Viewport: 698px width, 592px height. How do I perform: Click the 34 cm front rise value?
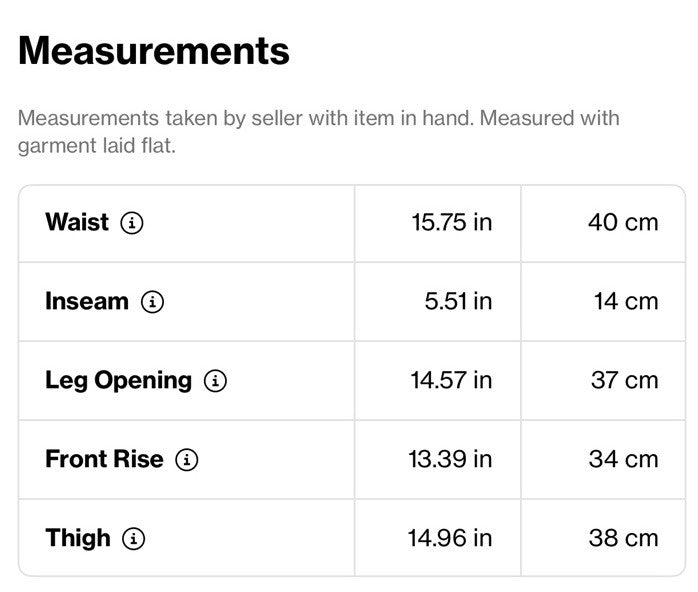click(623, 459)
